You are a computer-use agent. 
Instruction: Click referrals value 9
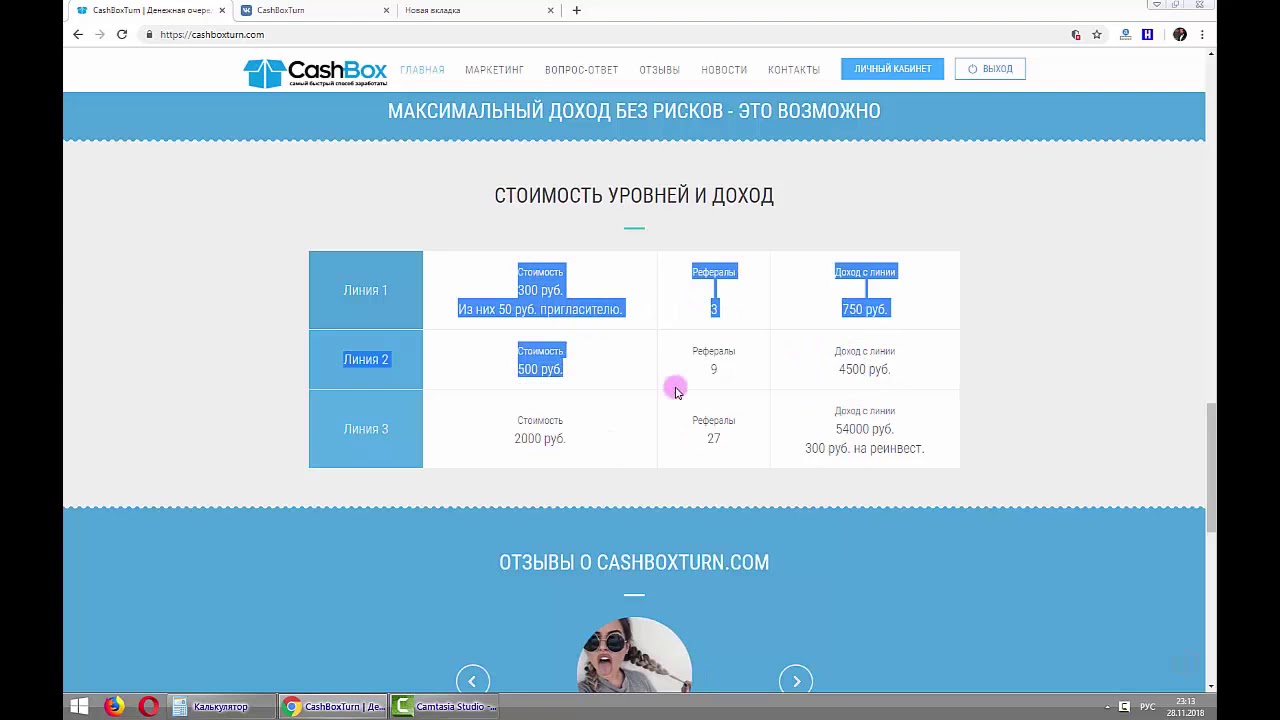(713, 369)
